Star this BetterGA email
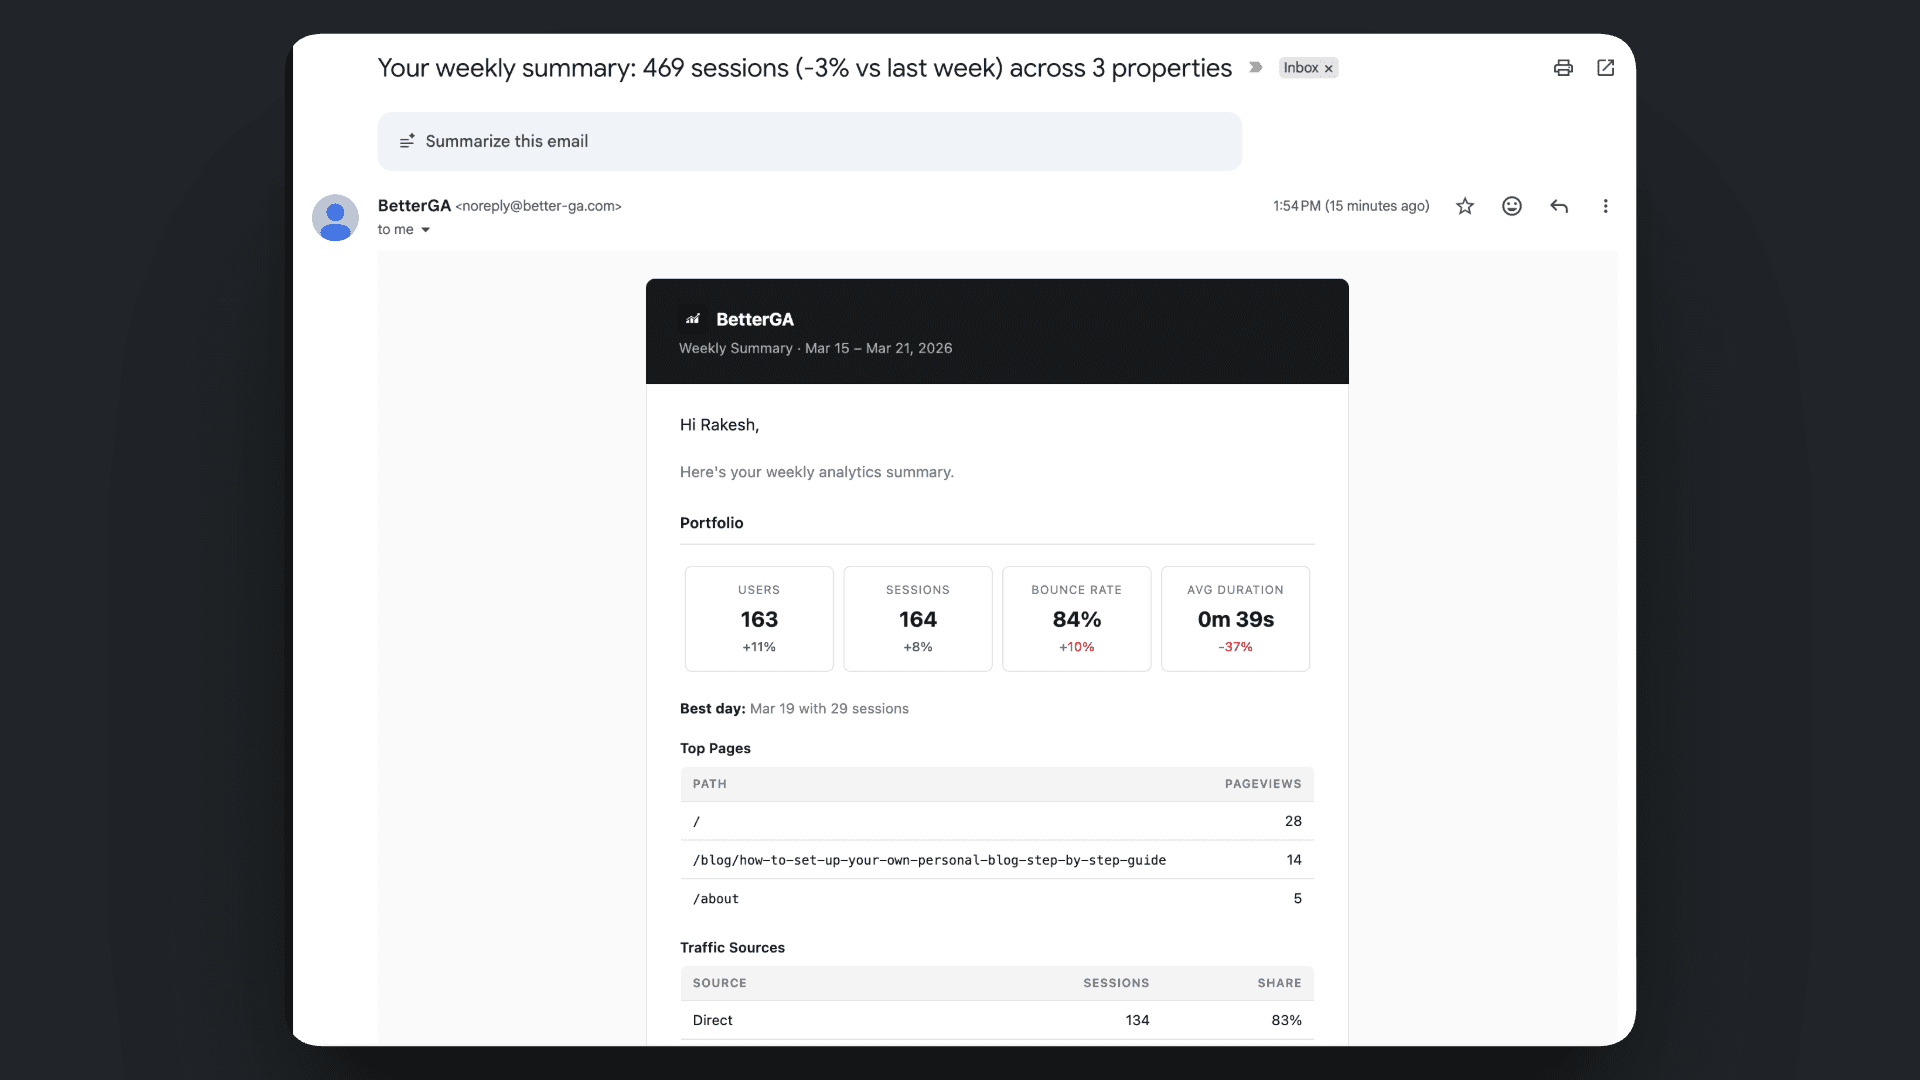 pyautogui.click(x=1465, y=206)
